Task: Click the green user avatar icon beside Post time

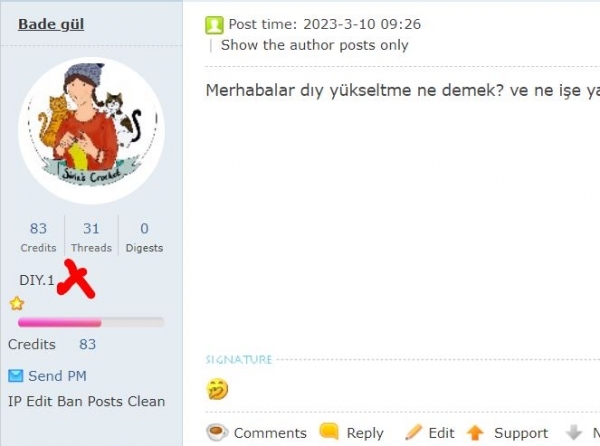Action: [214, 25]
